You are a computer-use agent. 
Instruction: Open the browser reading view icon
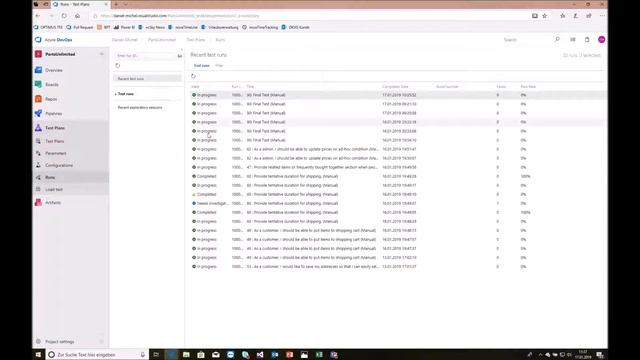click(535, 16)
